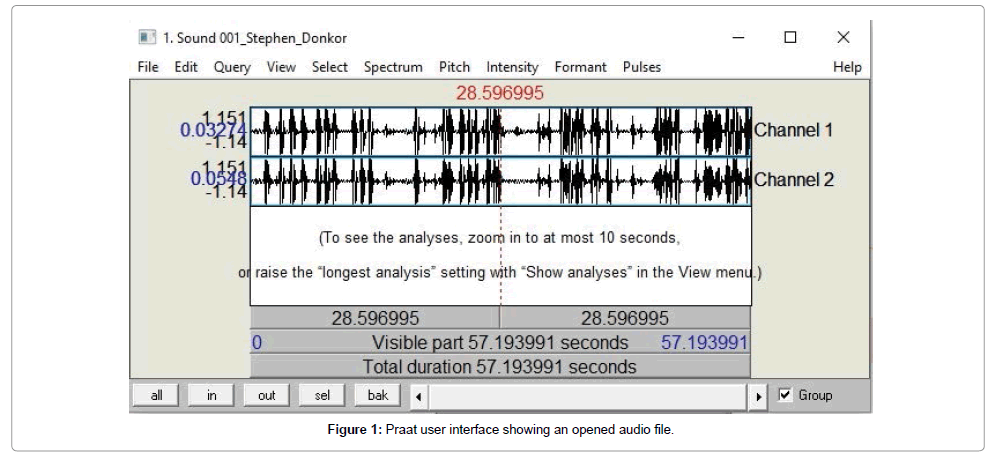Open the Formant menu
The image size is (992, 459).
tap(580, 67)
